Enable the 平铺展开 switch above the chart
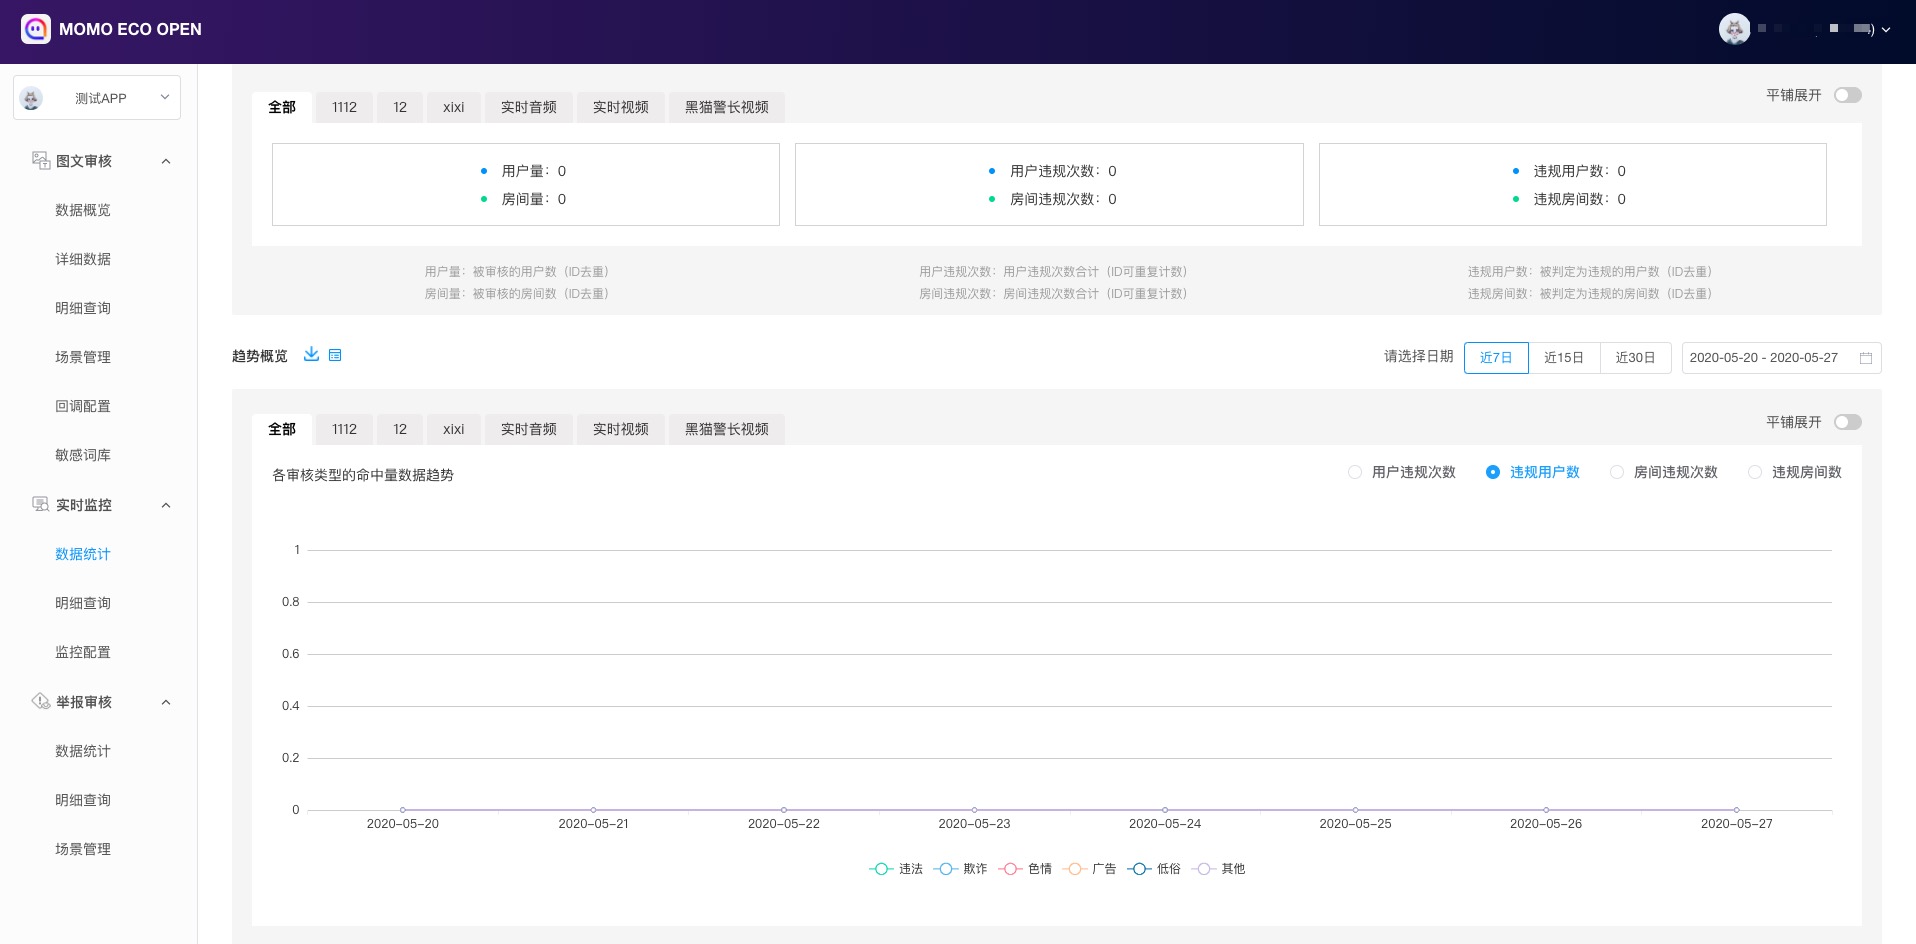The width and height of the screenshot is (1916, 944). (x=1847, y=422)
